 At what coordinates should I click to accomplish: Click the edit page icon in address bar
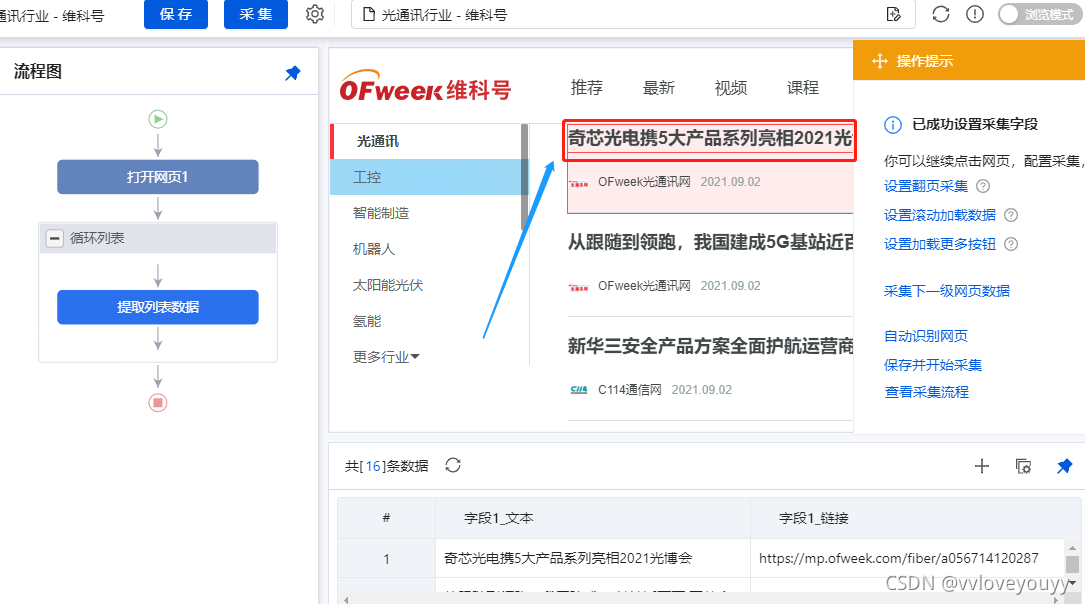click(x=893, y=15)
